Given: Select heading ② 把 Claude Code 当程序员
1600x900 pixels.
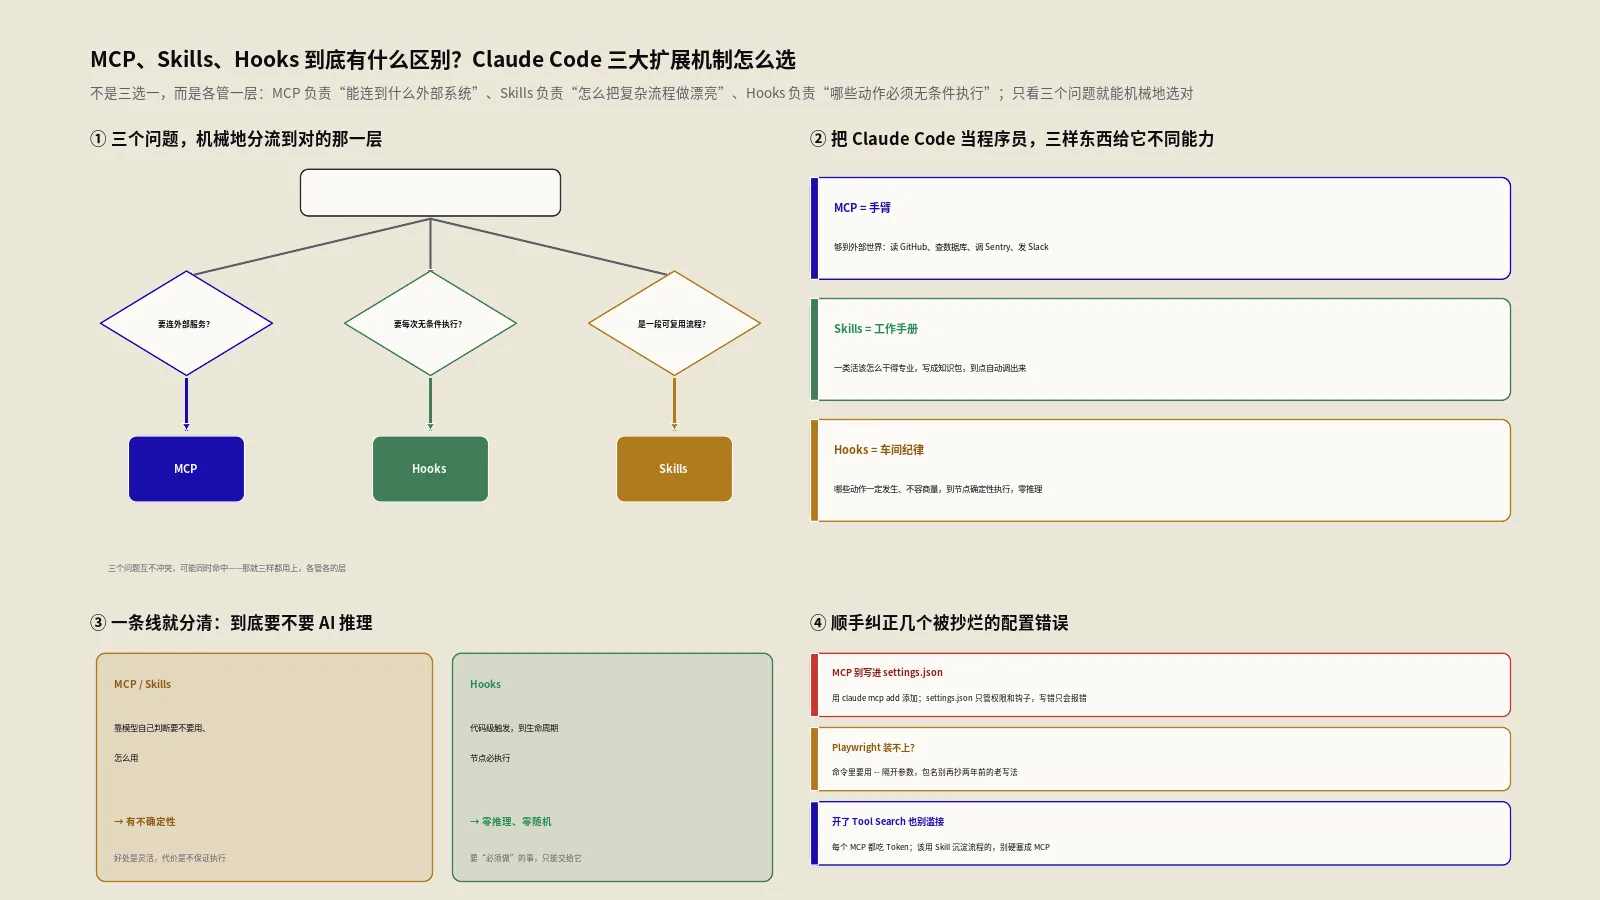Looking at the screenshot, I should point(1012,139).
